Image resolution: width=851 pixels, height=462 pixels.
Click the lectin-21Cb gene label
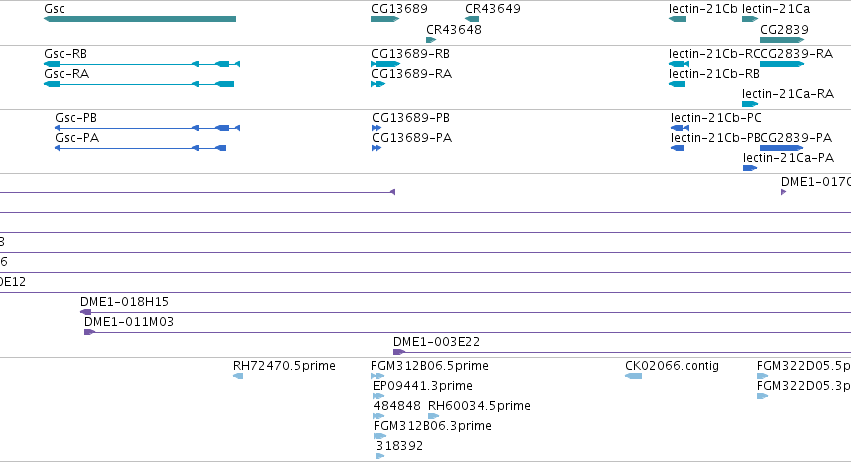703,9
